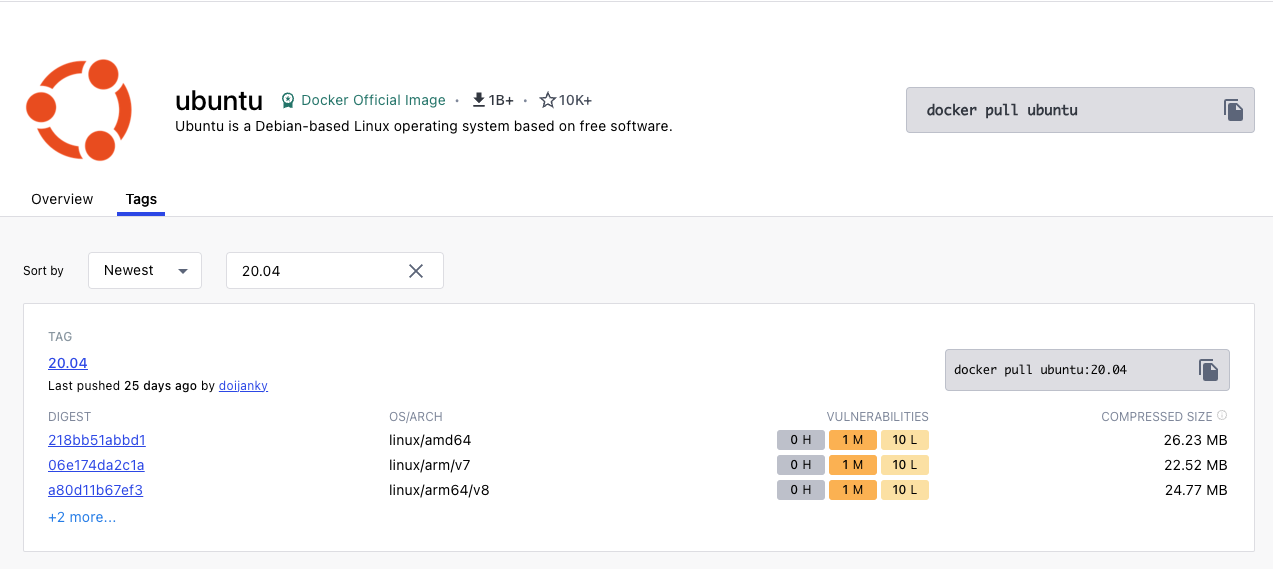Image resolution: width=1273 pixels, height=569 pixels.
Task: Open the Sort by Newest dropdown
Action: (145, 271)
